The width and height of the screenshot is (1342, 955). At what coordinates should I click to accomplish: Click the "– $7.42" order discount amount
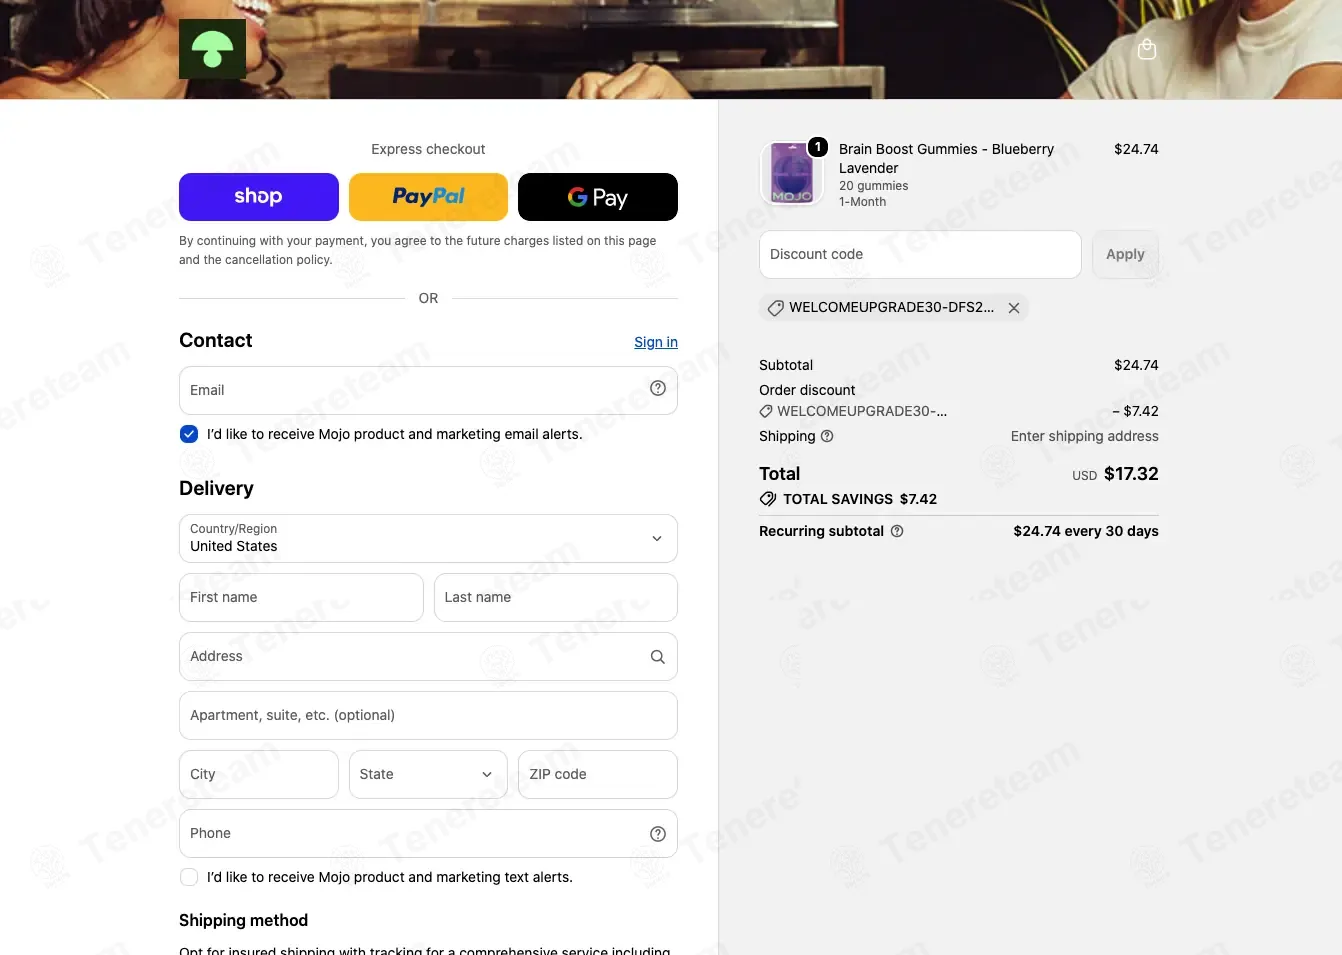click(x=1135, y=411)
